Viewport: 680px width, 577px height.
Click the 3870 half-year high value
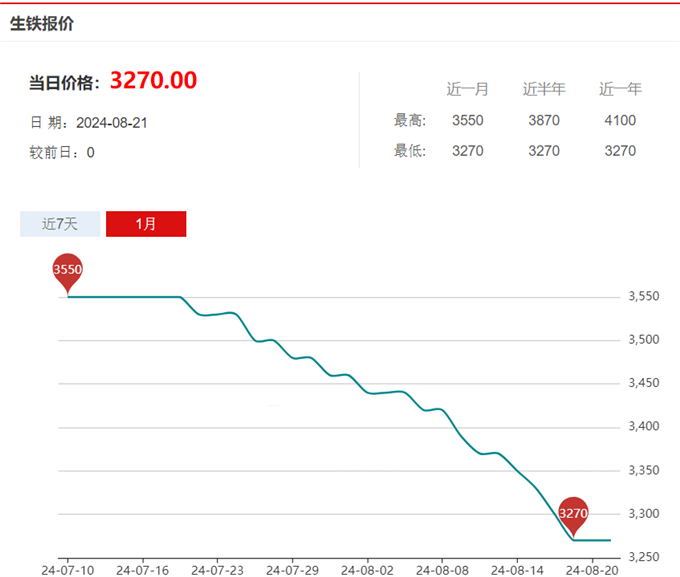(x=544, y=121)
